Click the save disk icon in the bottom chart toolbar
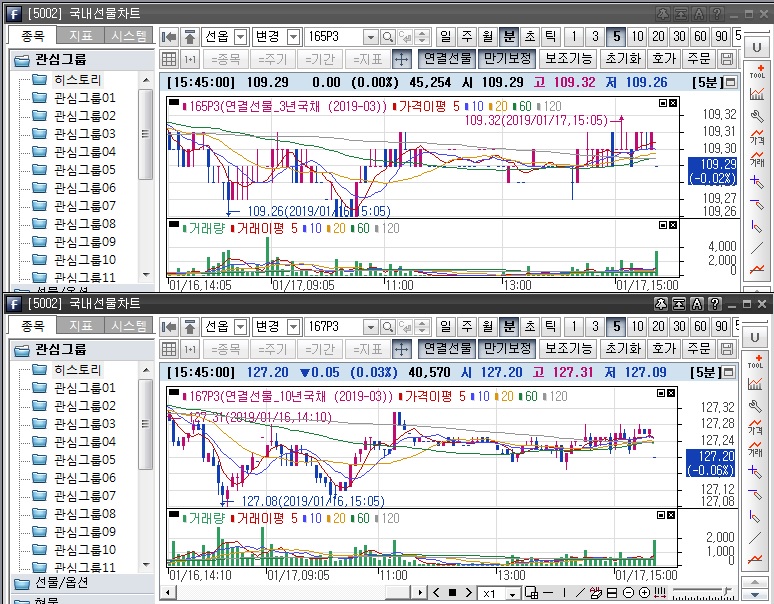Viewport: 774px width, 604px height. (727, 349)
